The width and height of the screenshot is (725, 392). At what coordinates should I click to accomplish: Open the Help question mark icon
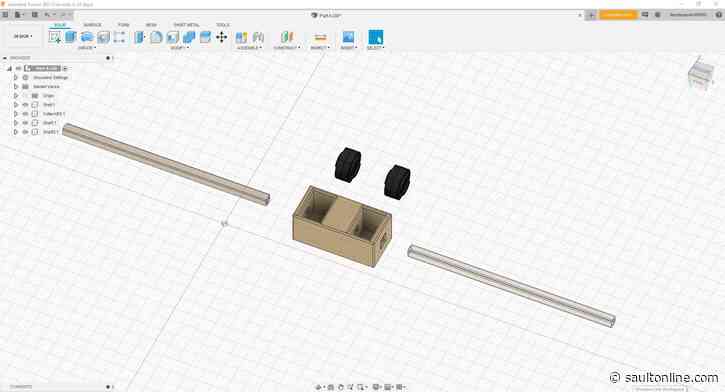[719, 15]
